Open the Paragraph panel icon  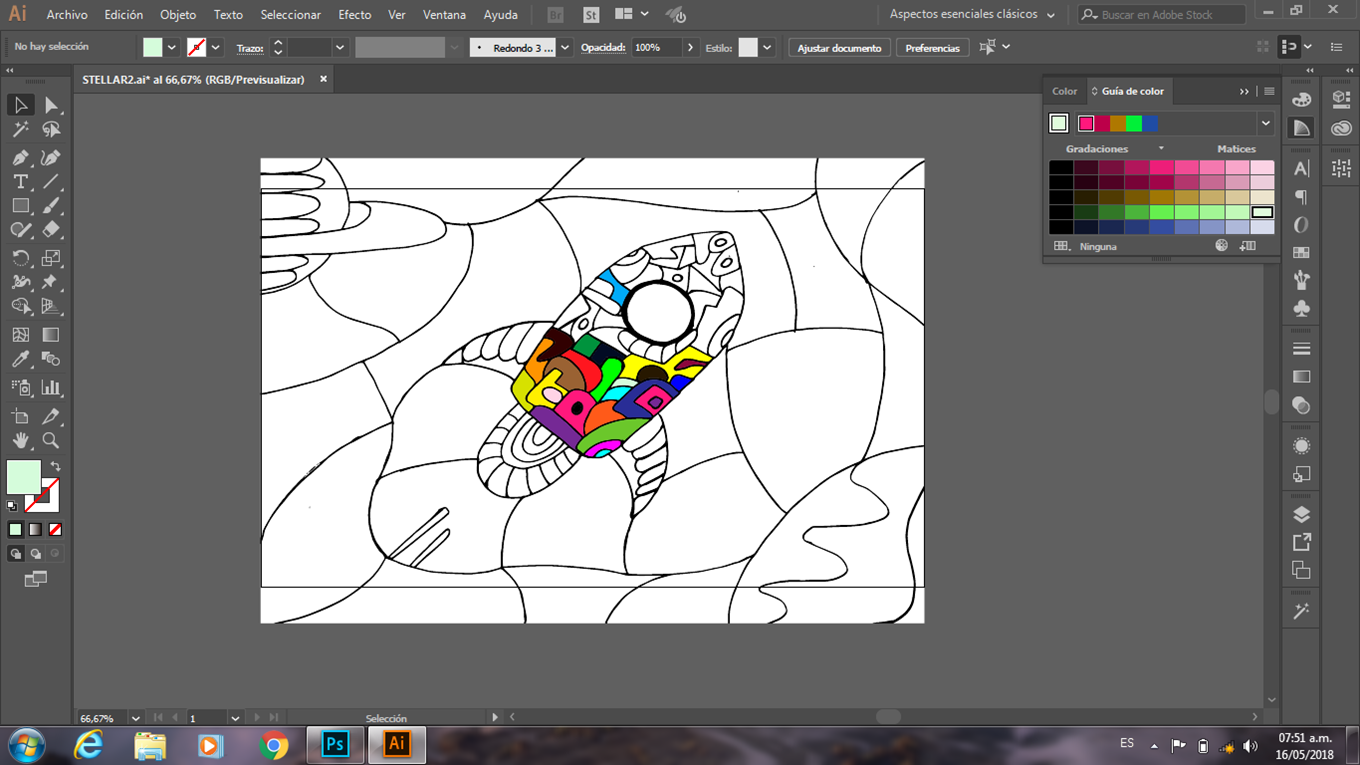click(x=1301, y=197)
